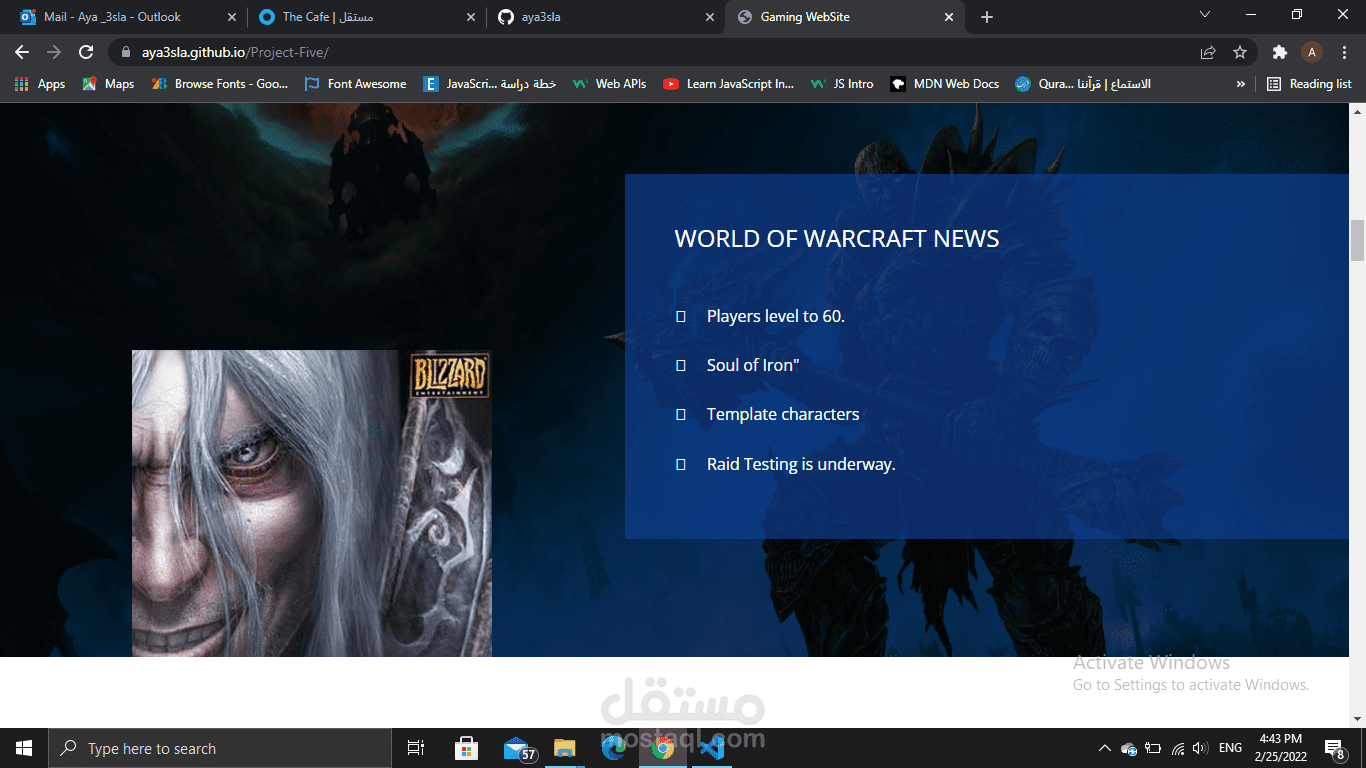Open File Explorer from the taskbar
The image size is (1366, 768).
tap(565, 748)
